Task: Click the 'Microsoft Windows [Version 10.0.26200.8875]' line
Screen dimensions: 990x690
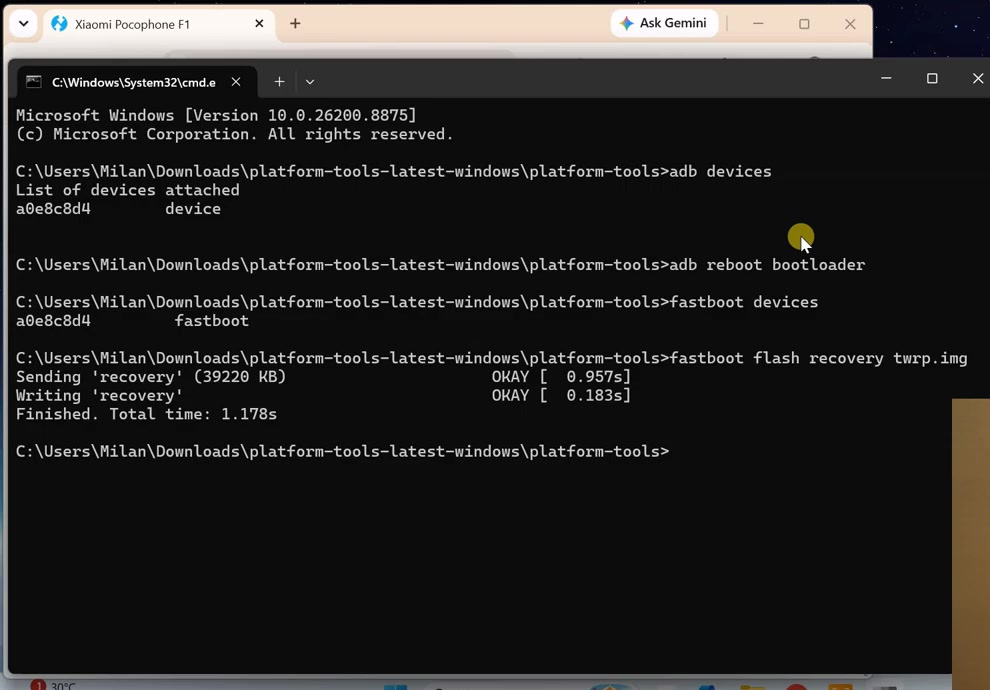Action: [x=216, y=116]
